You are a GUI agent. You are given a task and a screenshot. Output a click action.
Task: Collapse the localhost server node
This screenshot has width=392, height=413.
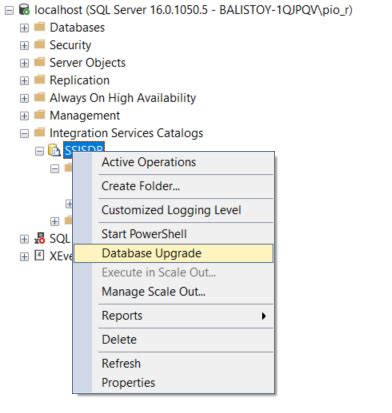click(x=9, y=10)
